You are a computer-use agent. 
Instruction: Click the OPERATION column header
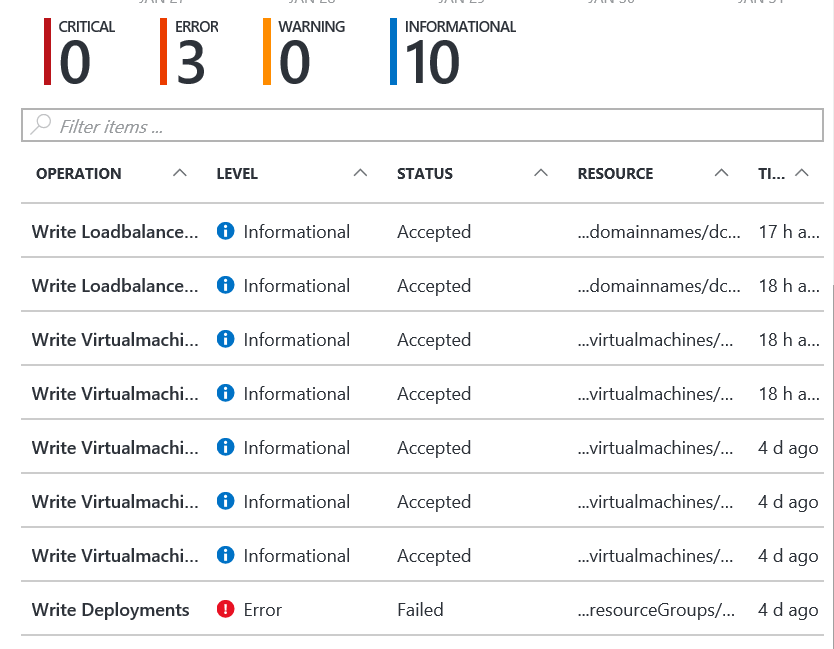79,174
